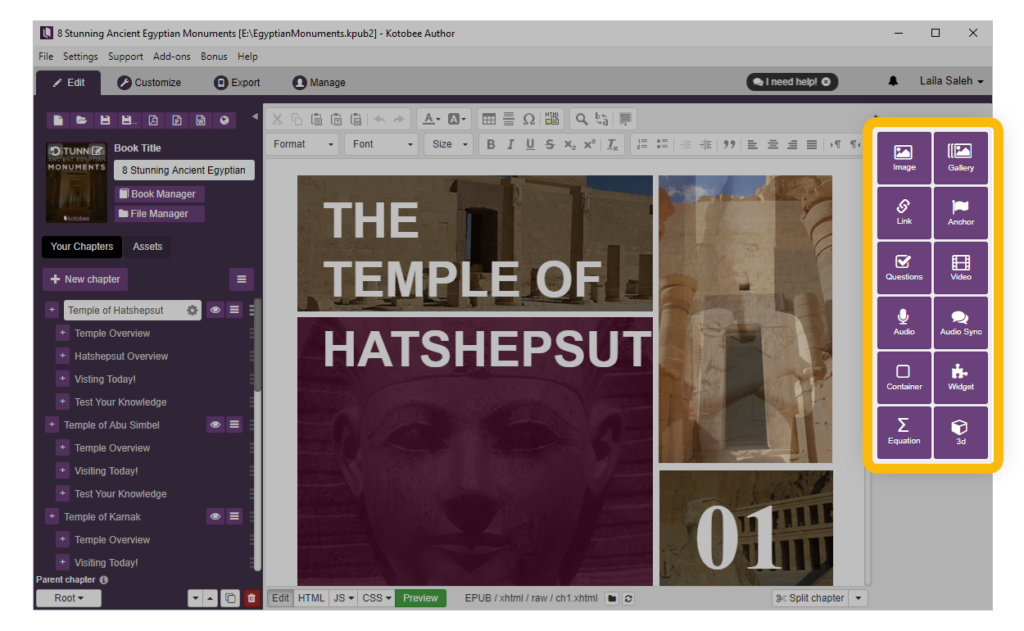
Task: Switch to the Customize tab
Action: point(152,82)
